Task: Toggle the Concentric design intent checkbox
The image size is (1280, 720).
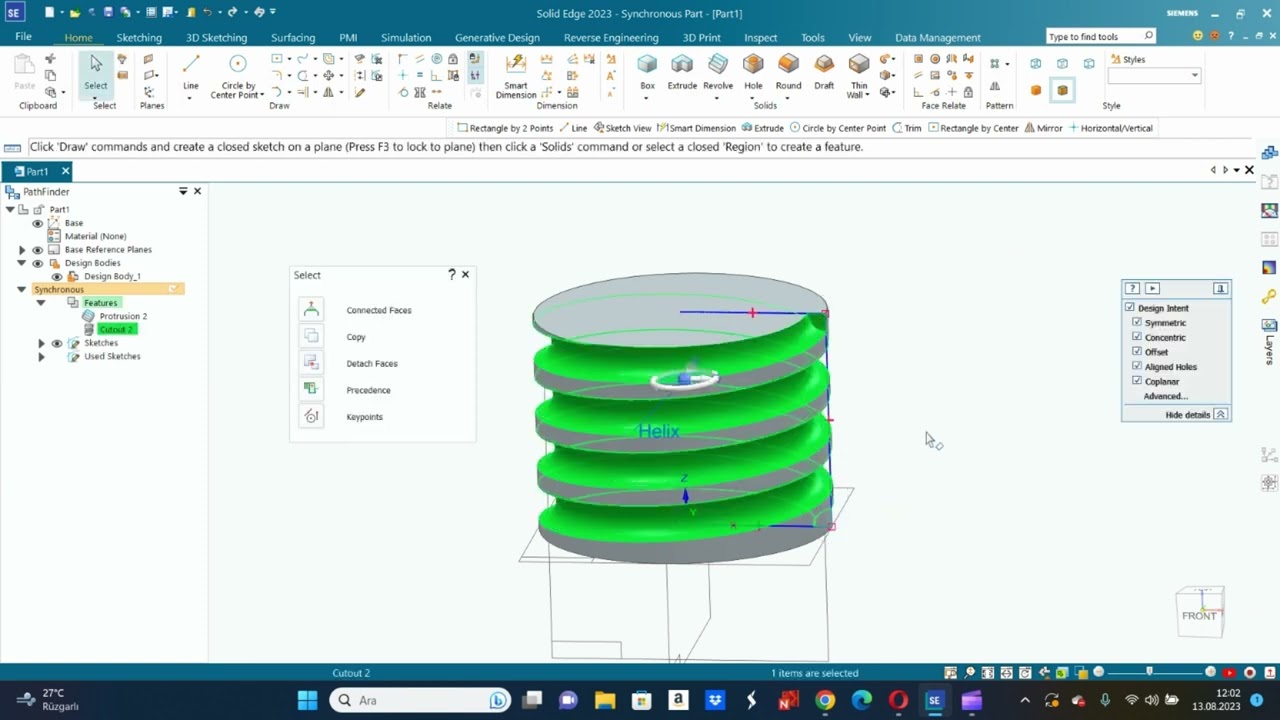Action: point(1137,337)
